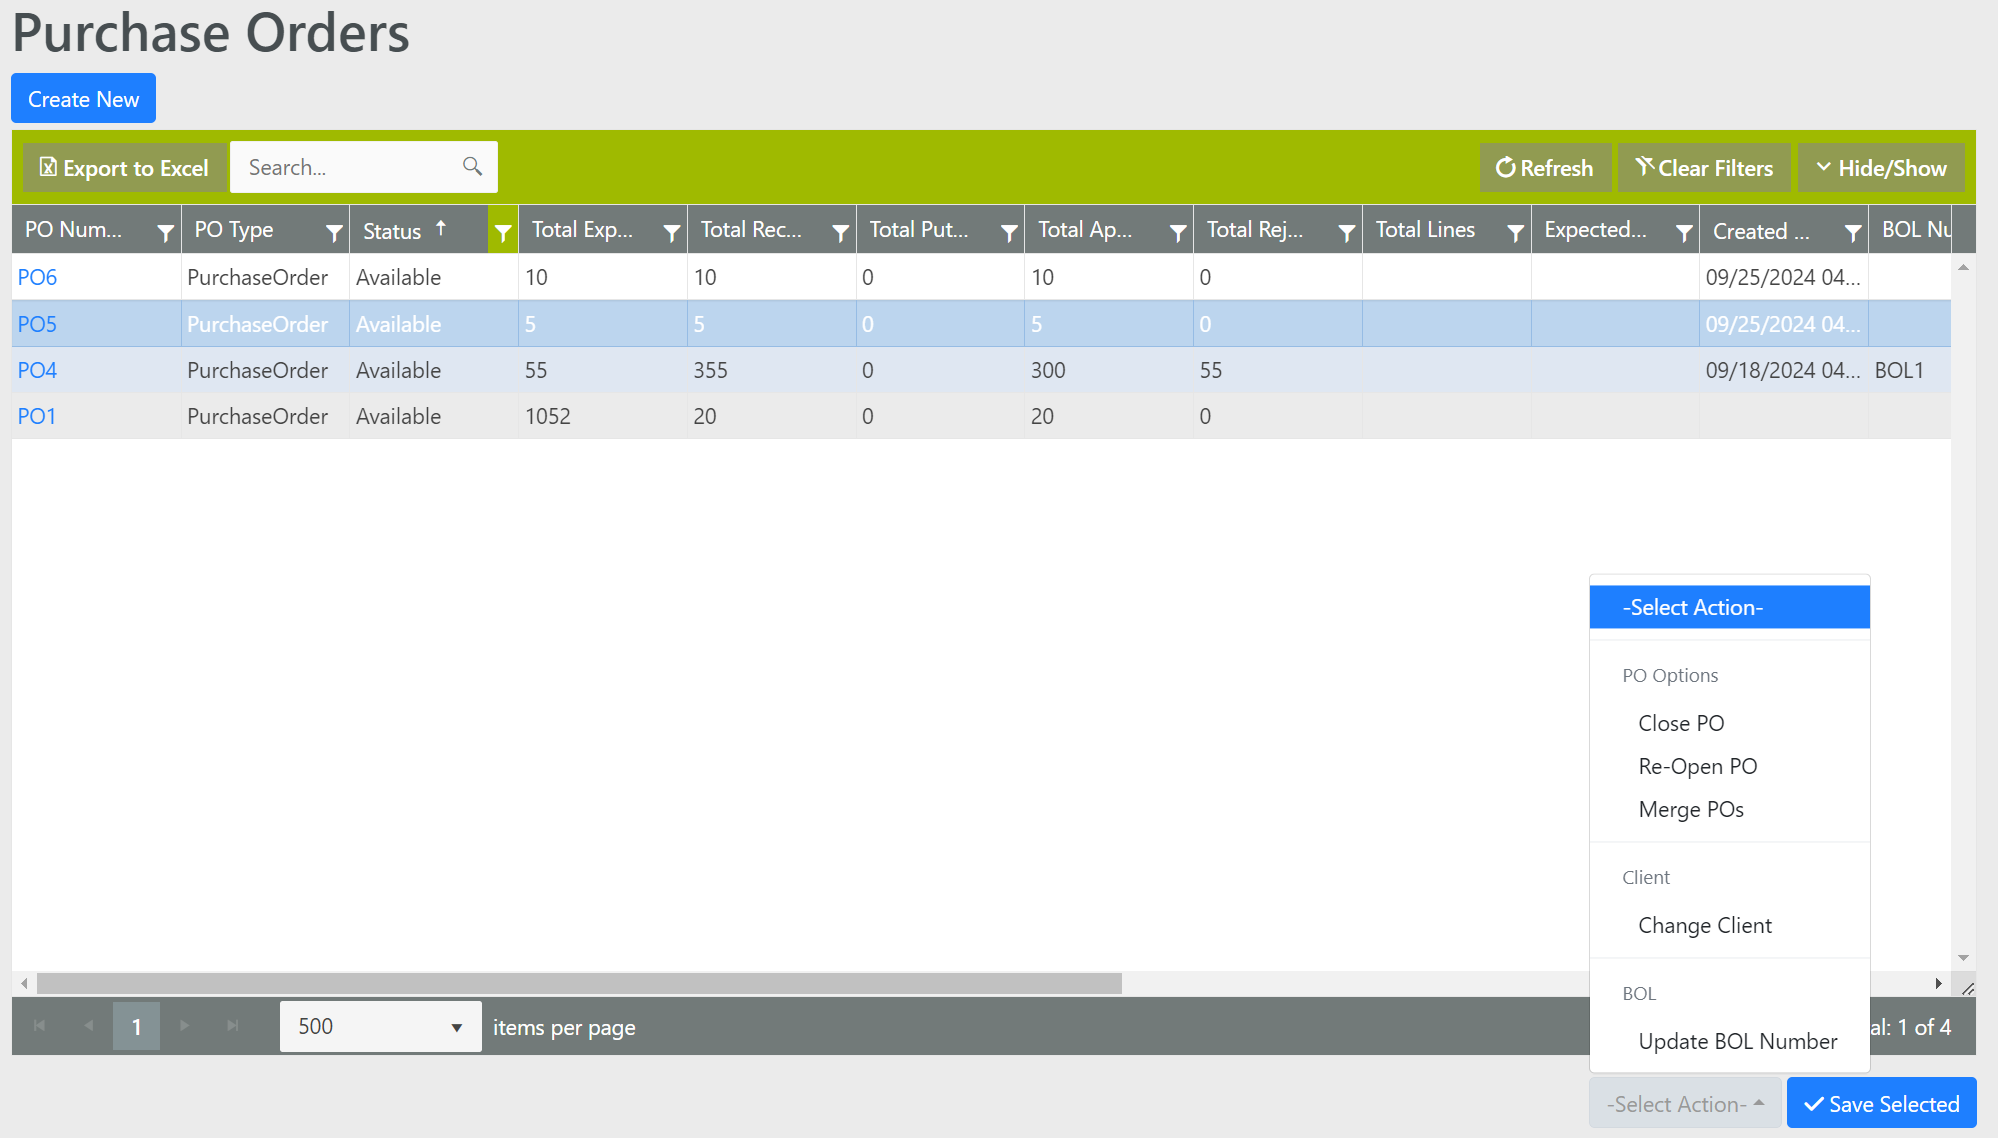Screen dimensions: 1998x1138
Task: Go to next page arrow
Action: 184,1026
